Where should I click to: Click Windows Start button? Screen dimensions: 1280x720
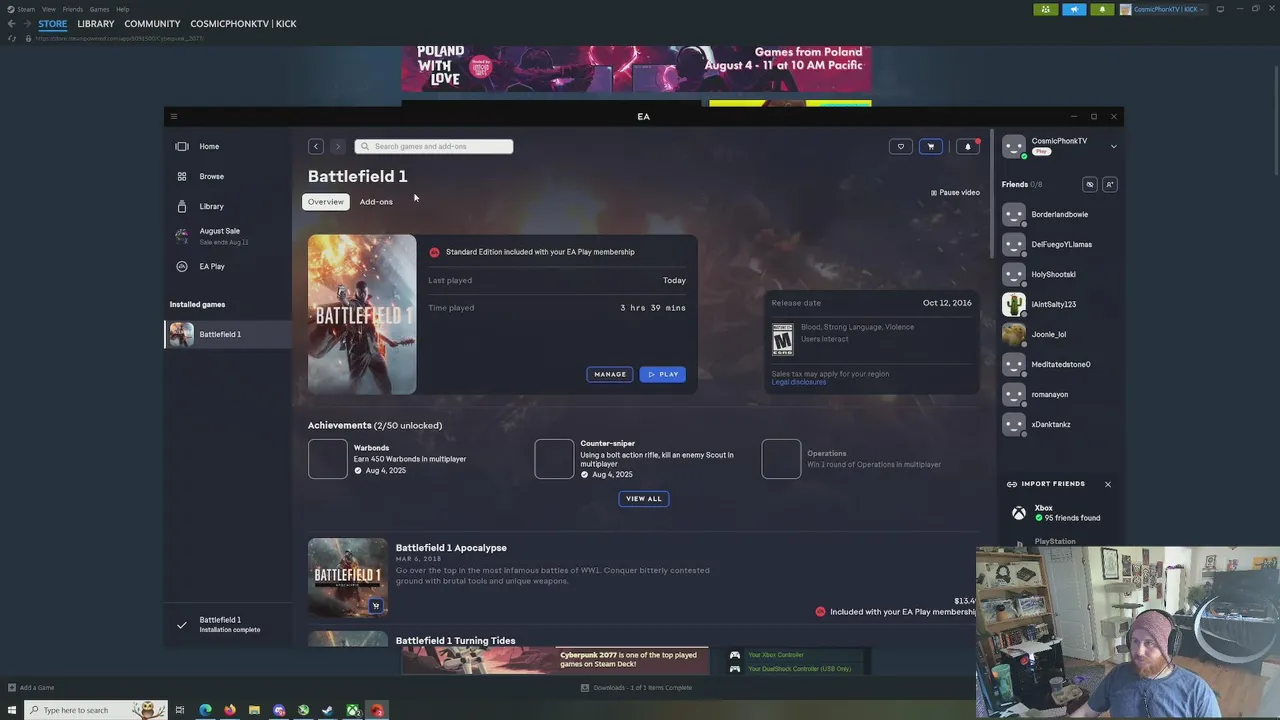coord(11,710)
